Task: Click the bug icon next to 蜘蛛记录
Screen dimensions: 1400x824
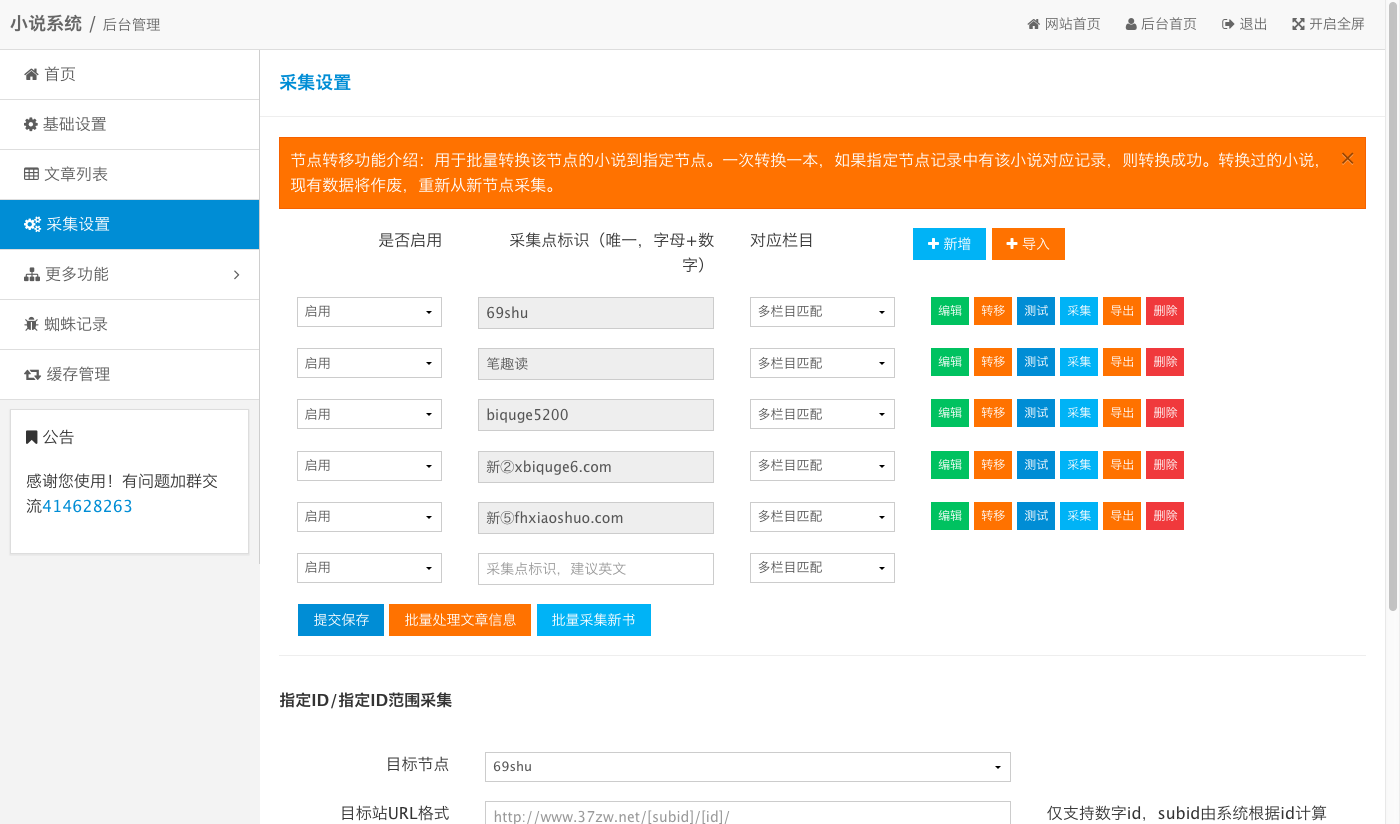Action: [31, 324]
